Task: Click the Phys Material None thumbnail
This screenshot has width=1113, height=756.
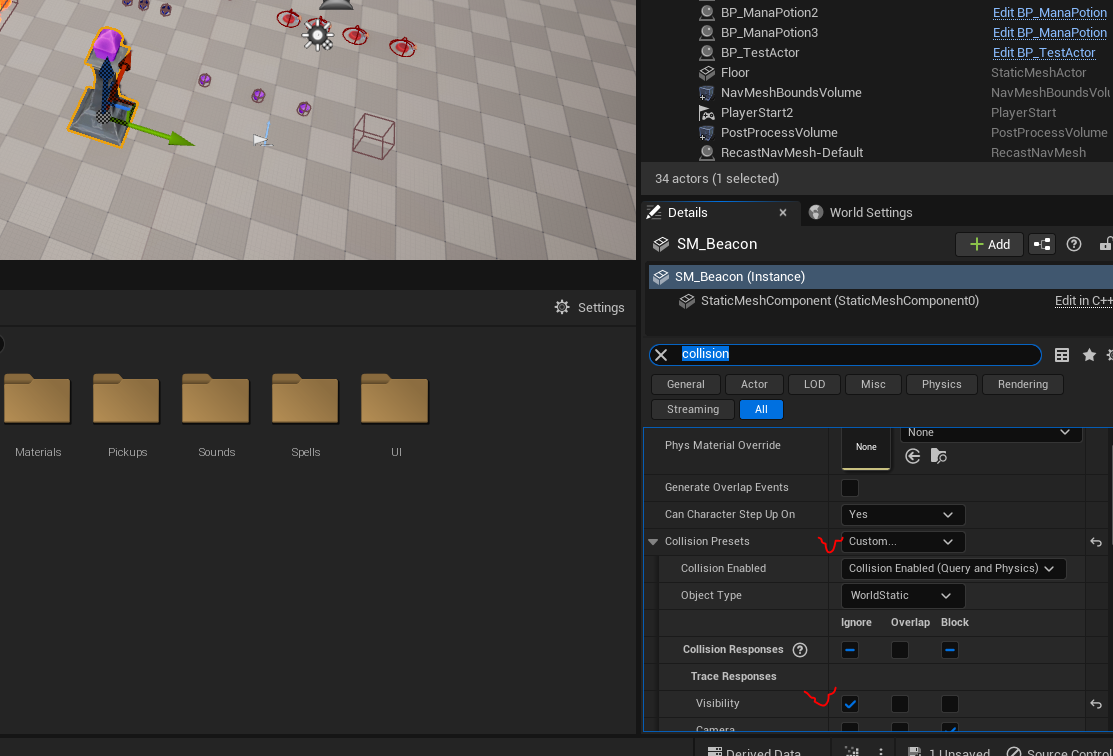Action: [x=866, y=447]
